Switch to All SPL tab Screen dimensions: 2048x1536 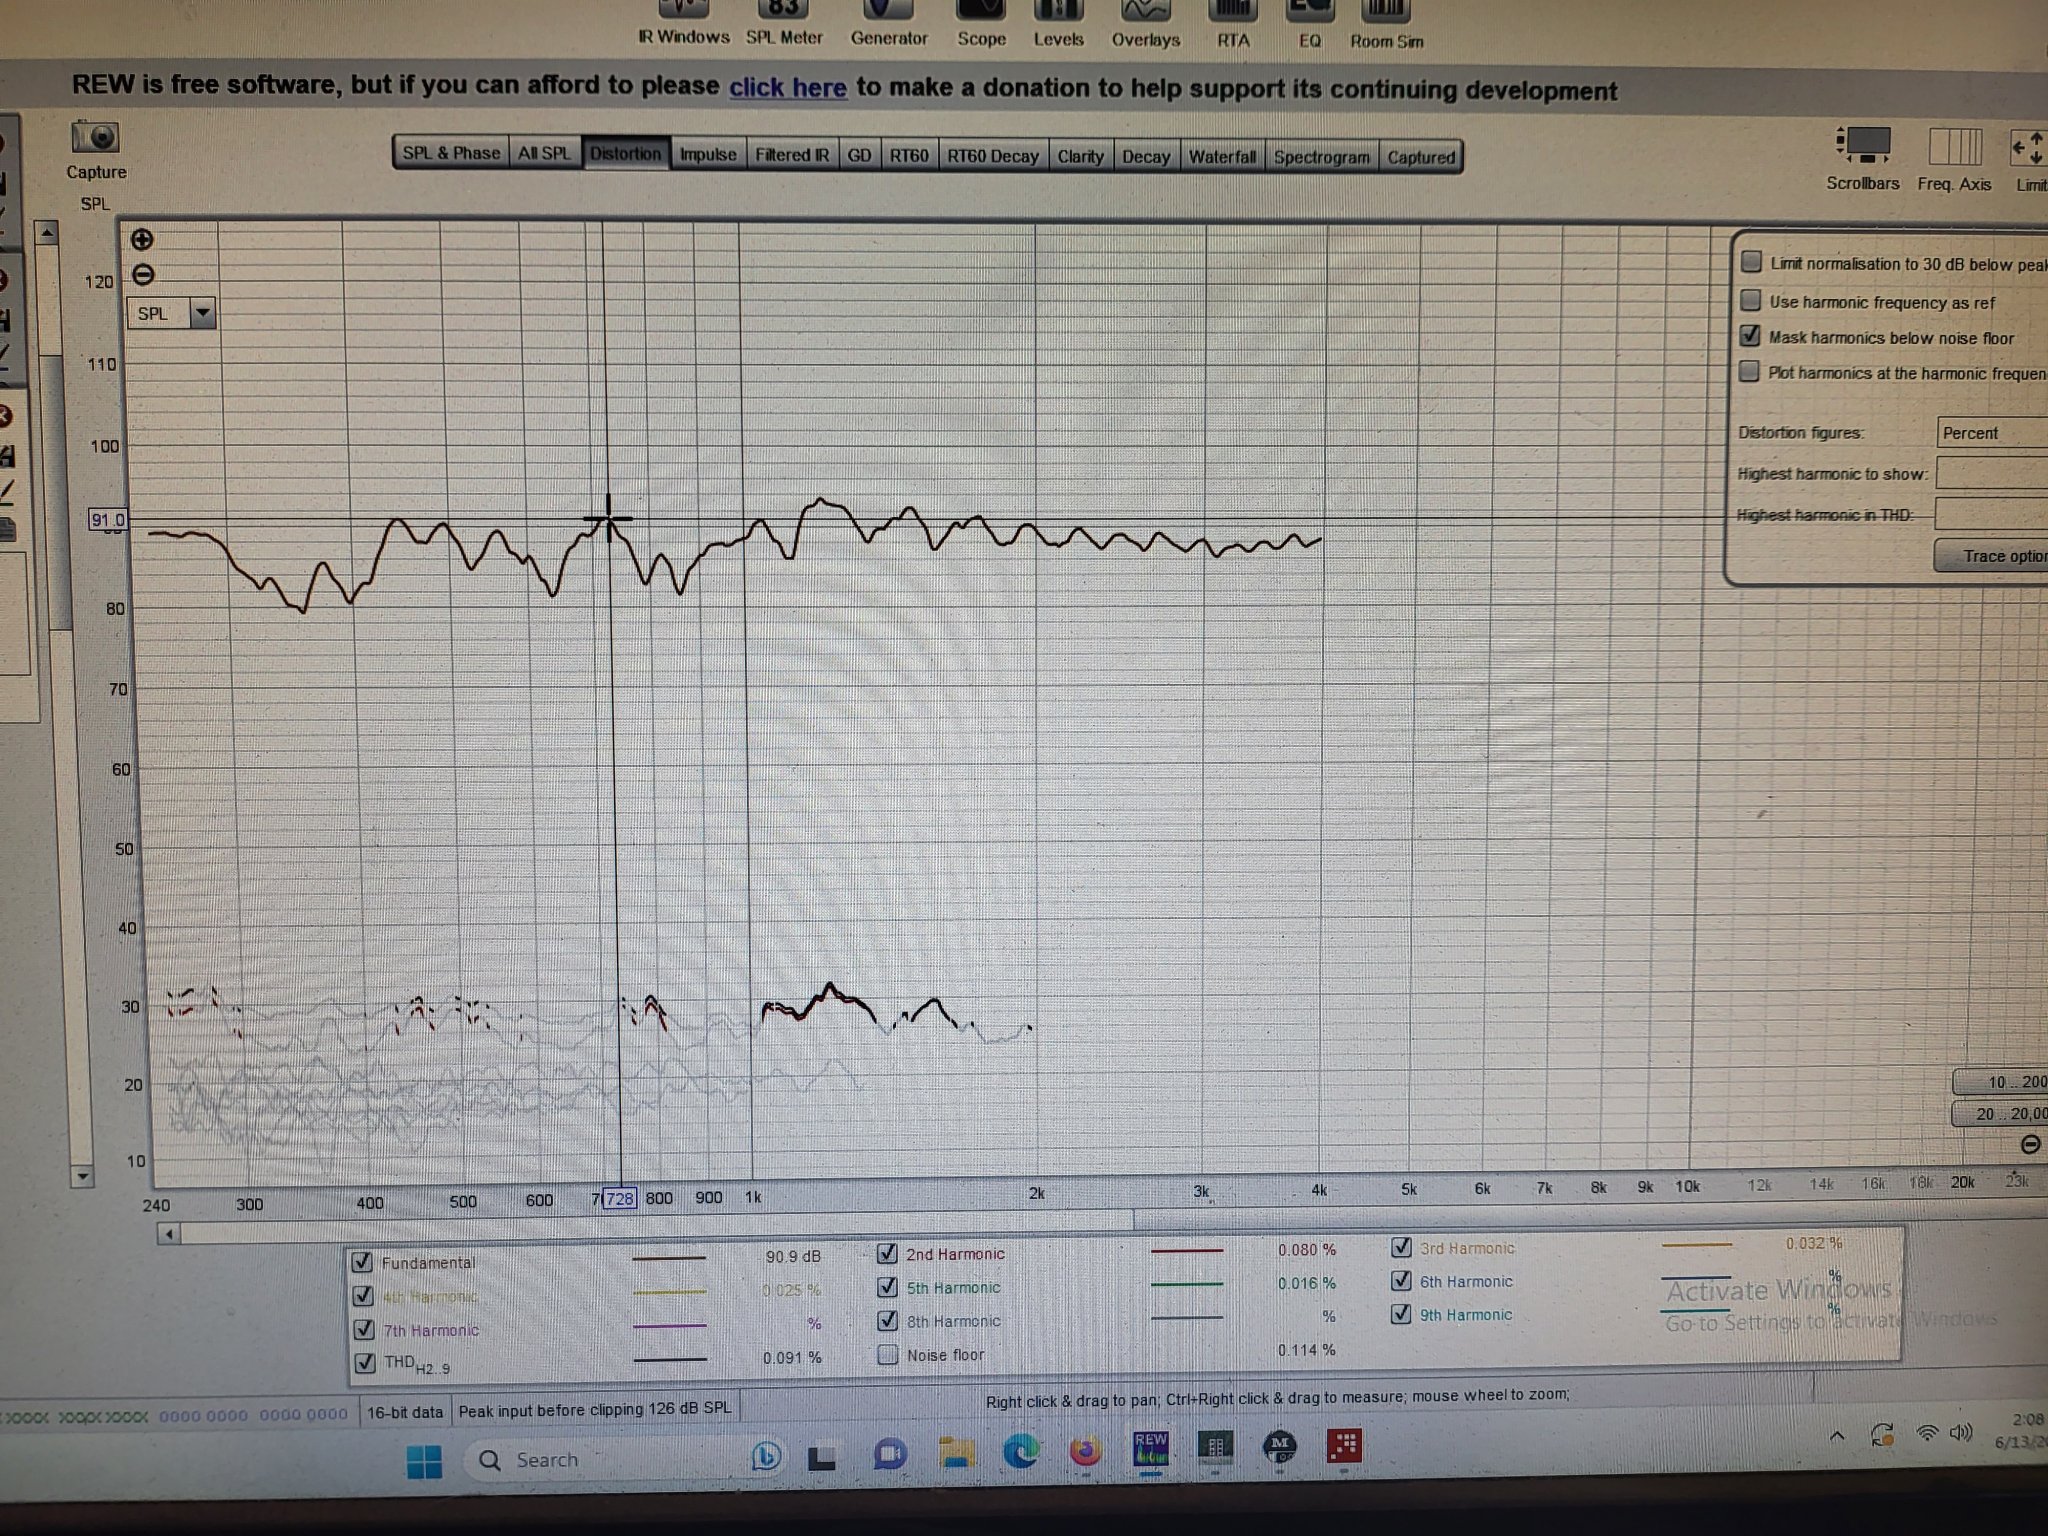pos(545,153)
